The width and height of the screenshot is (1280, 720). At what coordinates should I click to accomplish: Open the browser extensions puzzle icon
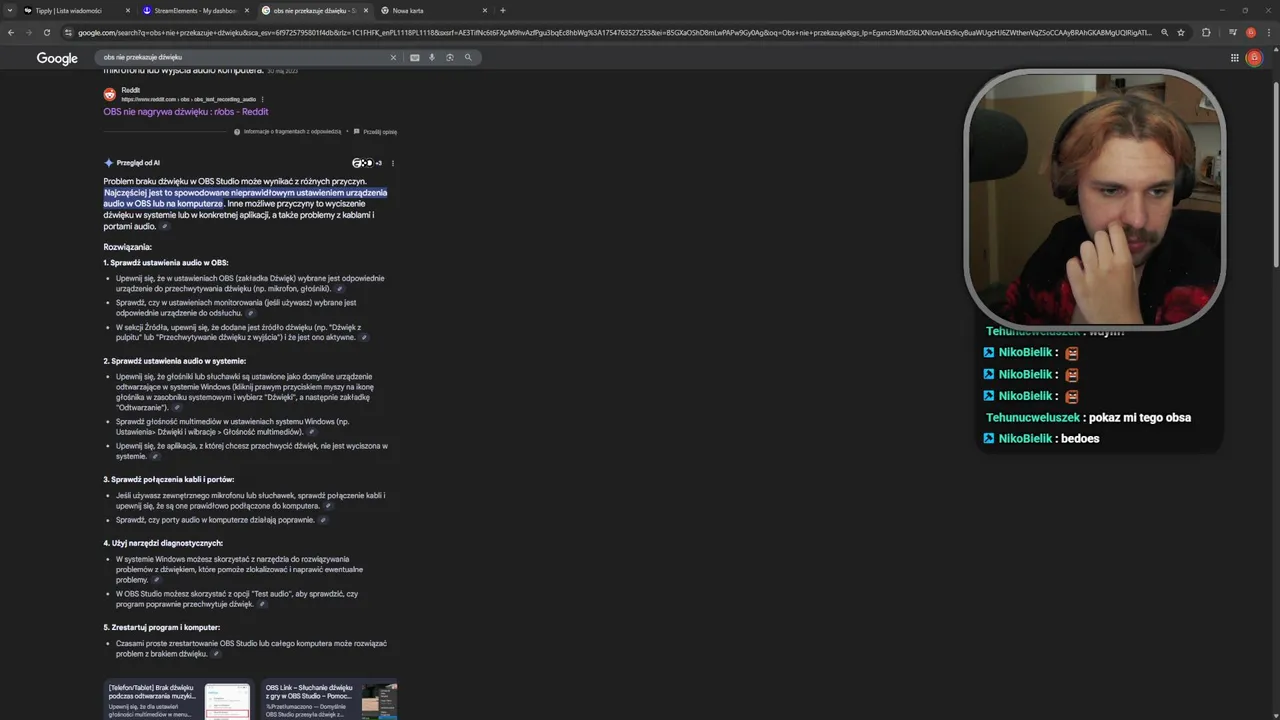1206,32
